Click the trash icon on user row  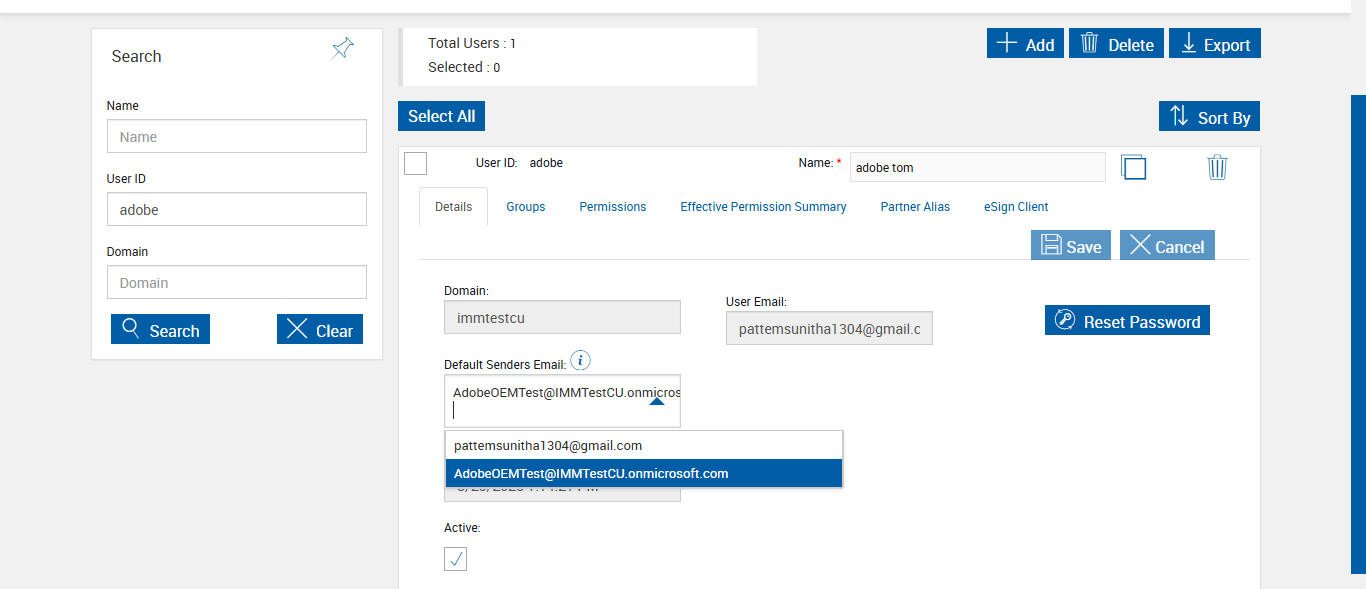[1217, 167]
